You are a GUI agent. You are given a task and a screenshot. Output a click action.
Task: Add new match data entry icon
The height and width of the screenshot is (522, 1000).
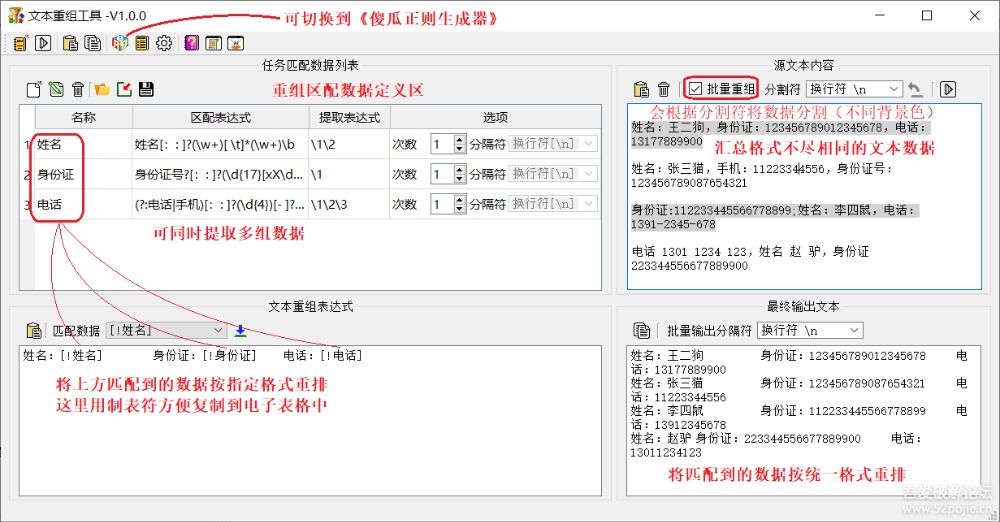[34, 89]
